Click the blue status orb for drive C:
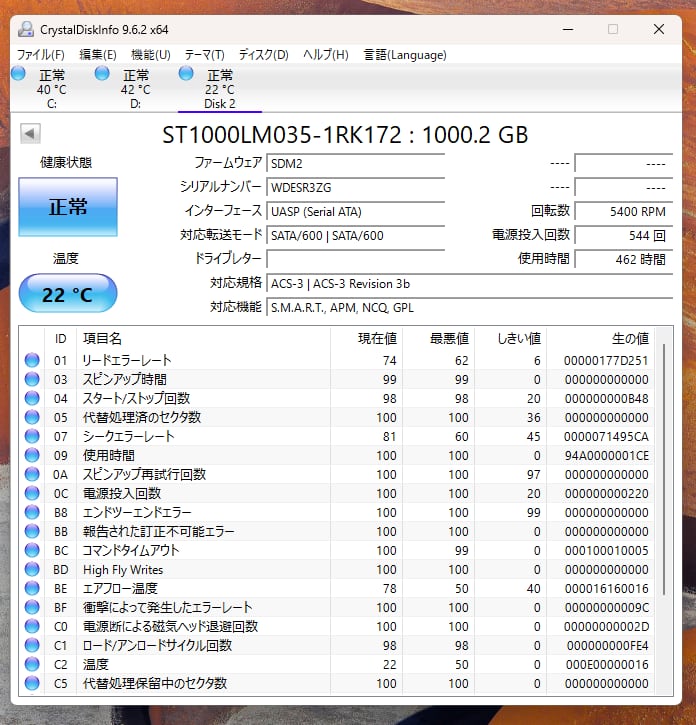 pyautogui.click(x=18, y=74)
